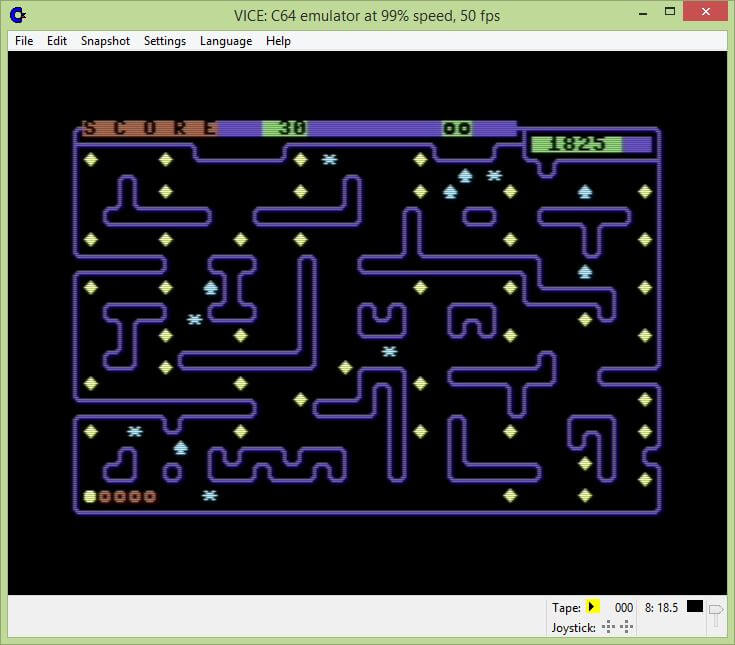The width and height of the screenshot is (735, 645).
Task: Open the Help menu
Action: [278, 41]
